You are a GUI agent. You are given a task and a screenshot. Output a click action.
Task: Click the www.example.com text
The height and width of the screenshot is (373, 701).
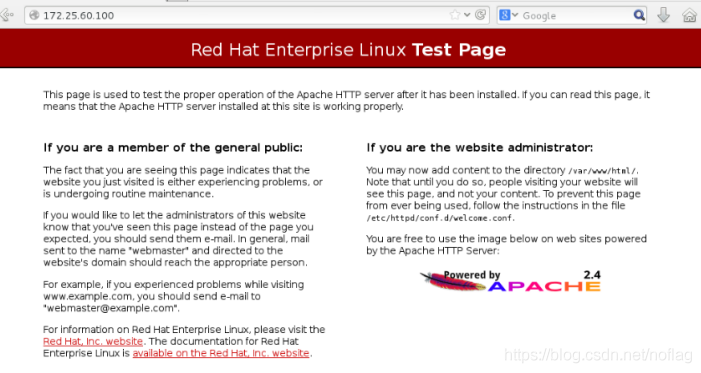pos(88,297)
